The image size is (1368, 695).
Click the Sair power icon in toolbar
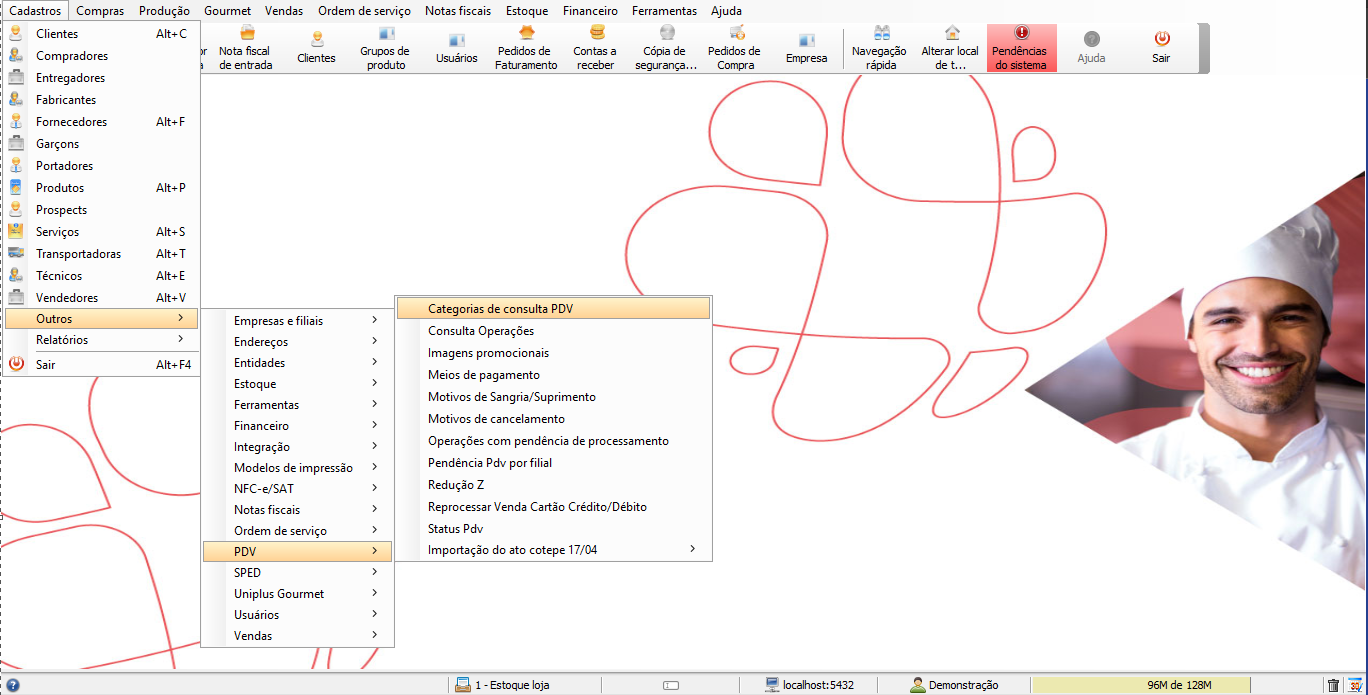click(1161, 48)
